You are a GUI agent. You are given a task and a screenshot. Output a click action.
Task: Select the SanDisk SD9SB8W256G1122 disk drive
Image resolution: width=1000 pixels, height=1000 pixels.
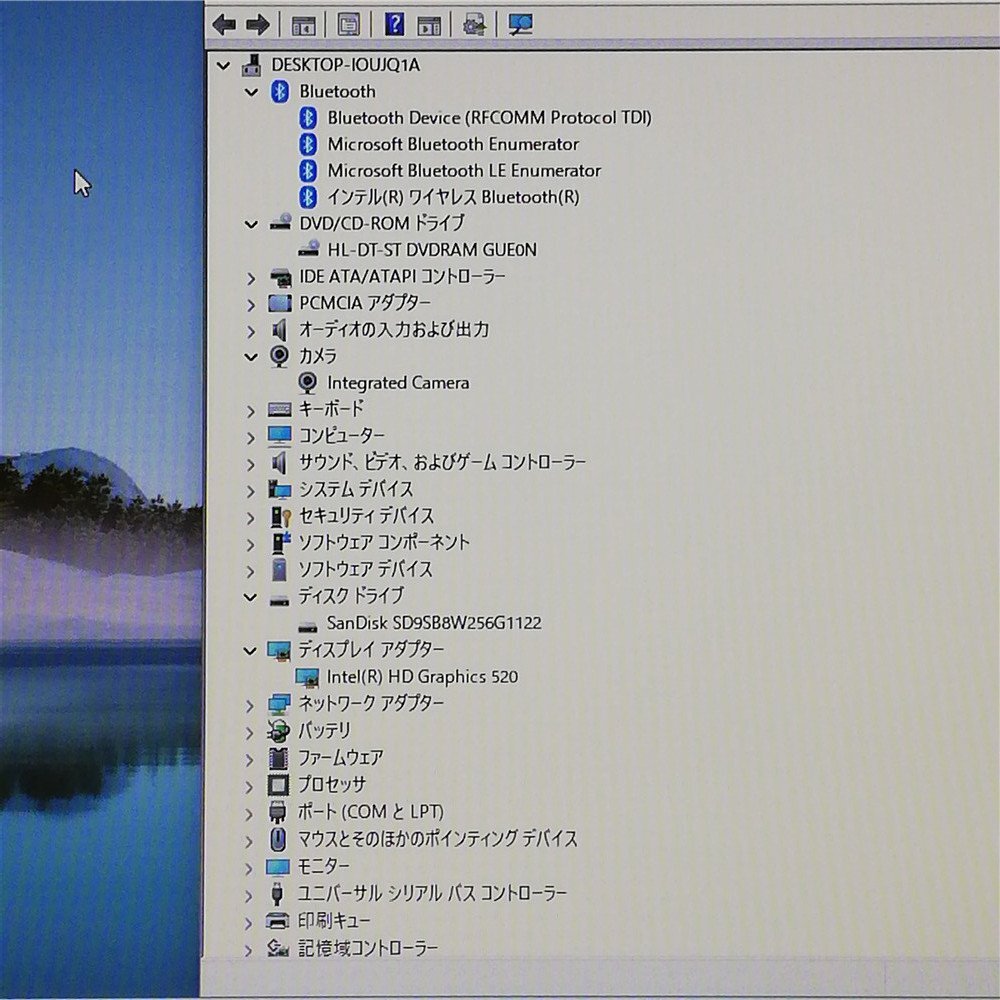click(433, 622)
